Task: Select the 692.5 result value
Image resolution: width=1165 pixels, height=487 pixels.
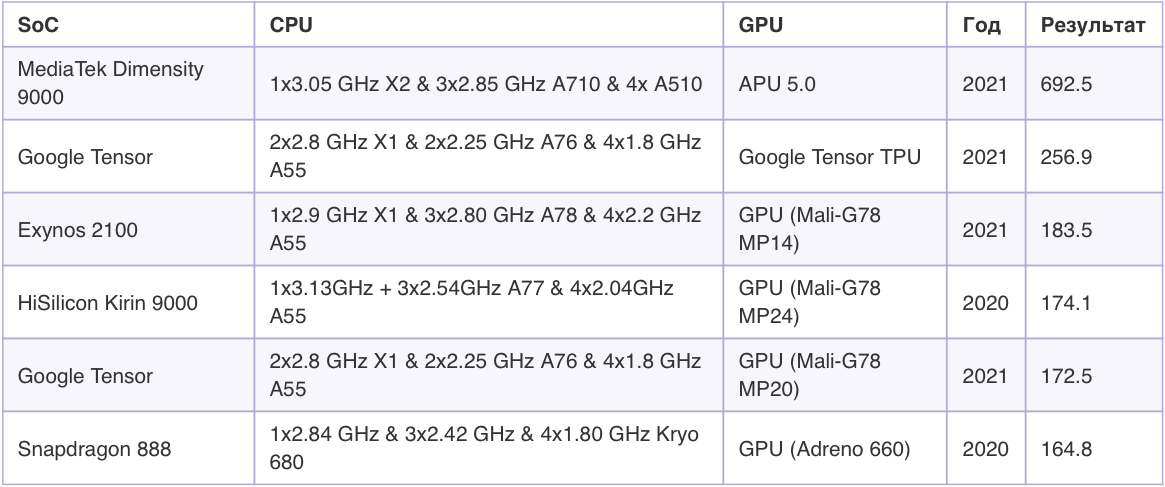Action: [1066, 84]
